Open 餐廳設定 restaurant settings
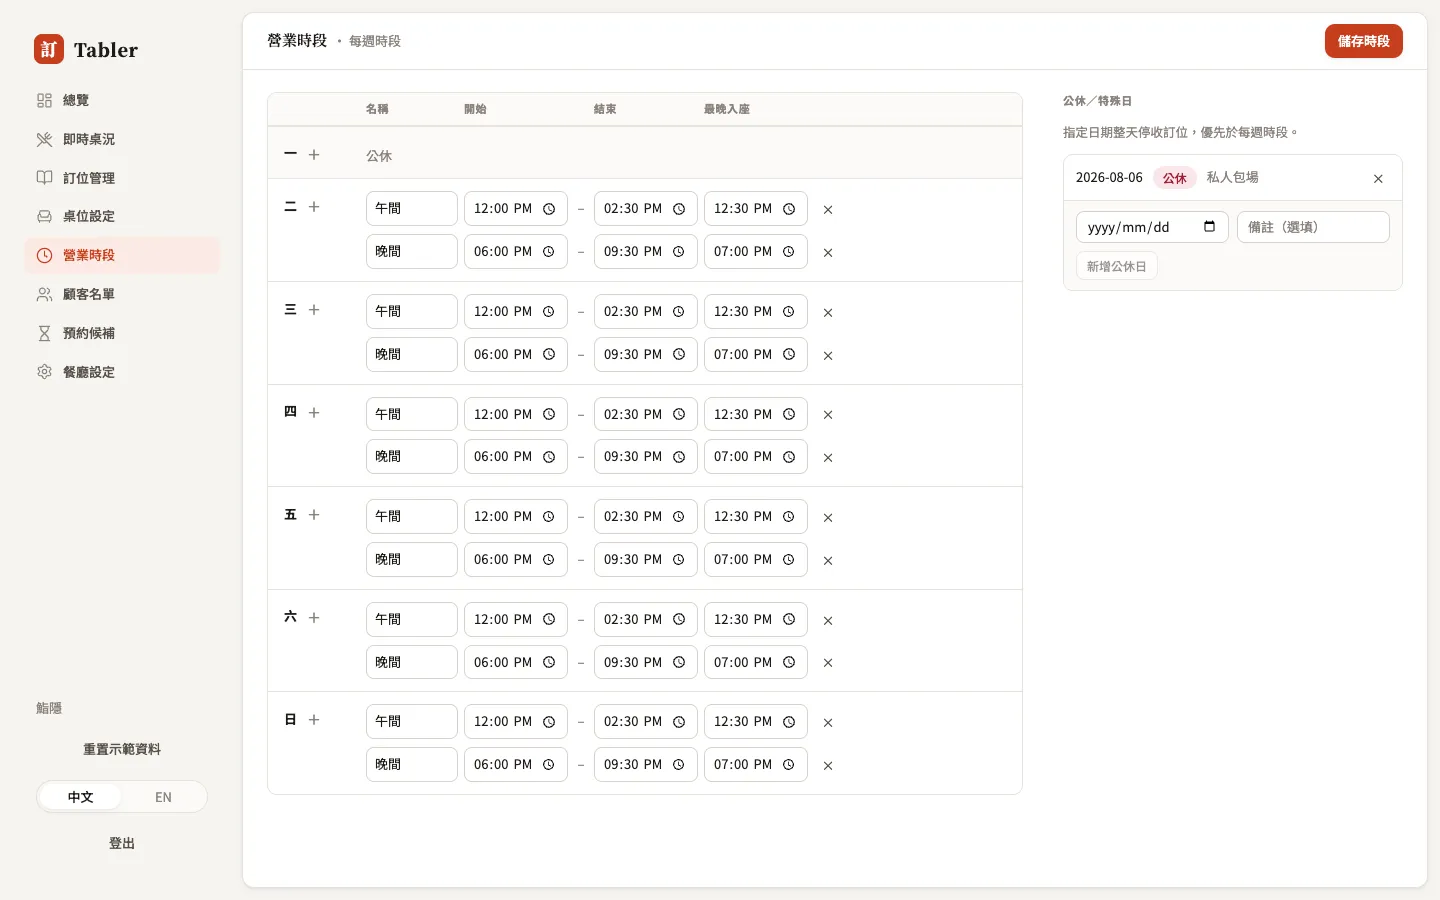This screenshot has height=900, width=1440. [122, 372]
